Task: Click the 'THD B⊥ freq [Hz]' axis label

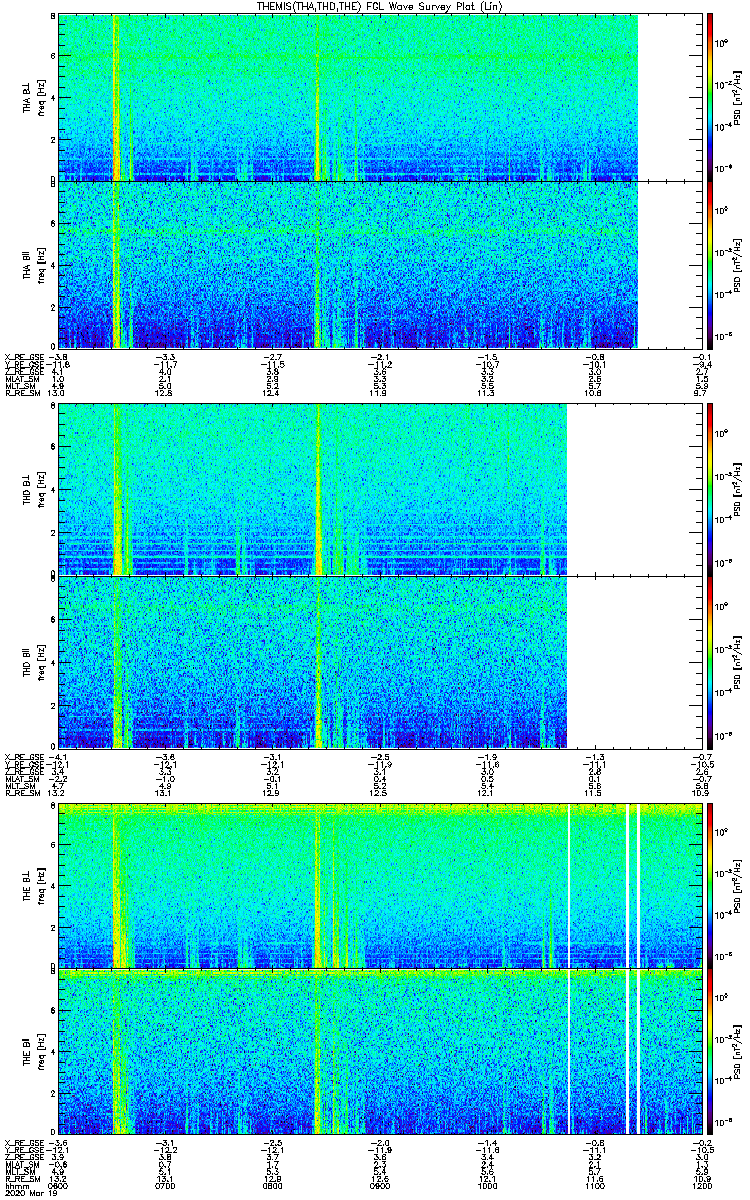Action: coord(34,489)
